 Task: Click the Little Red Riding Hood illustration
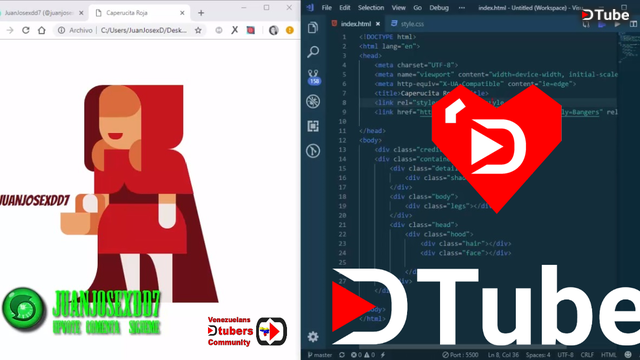pos(141,194)
